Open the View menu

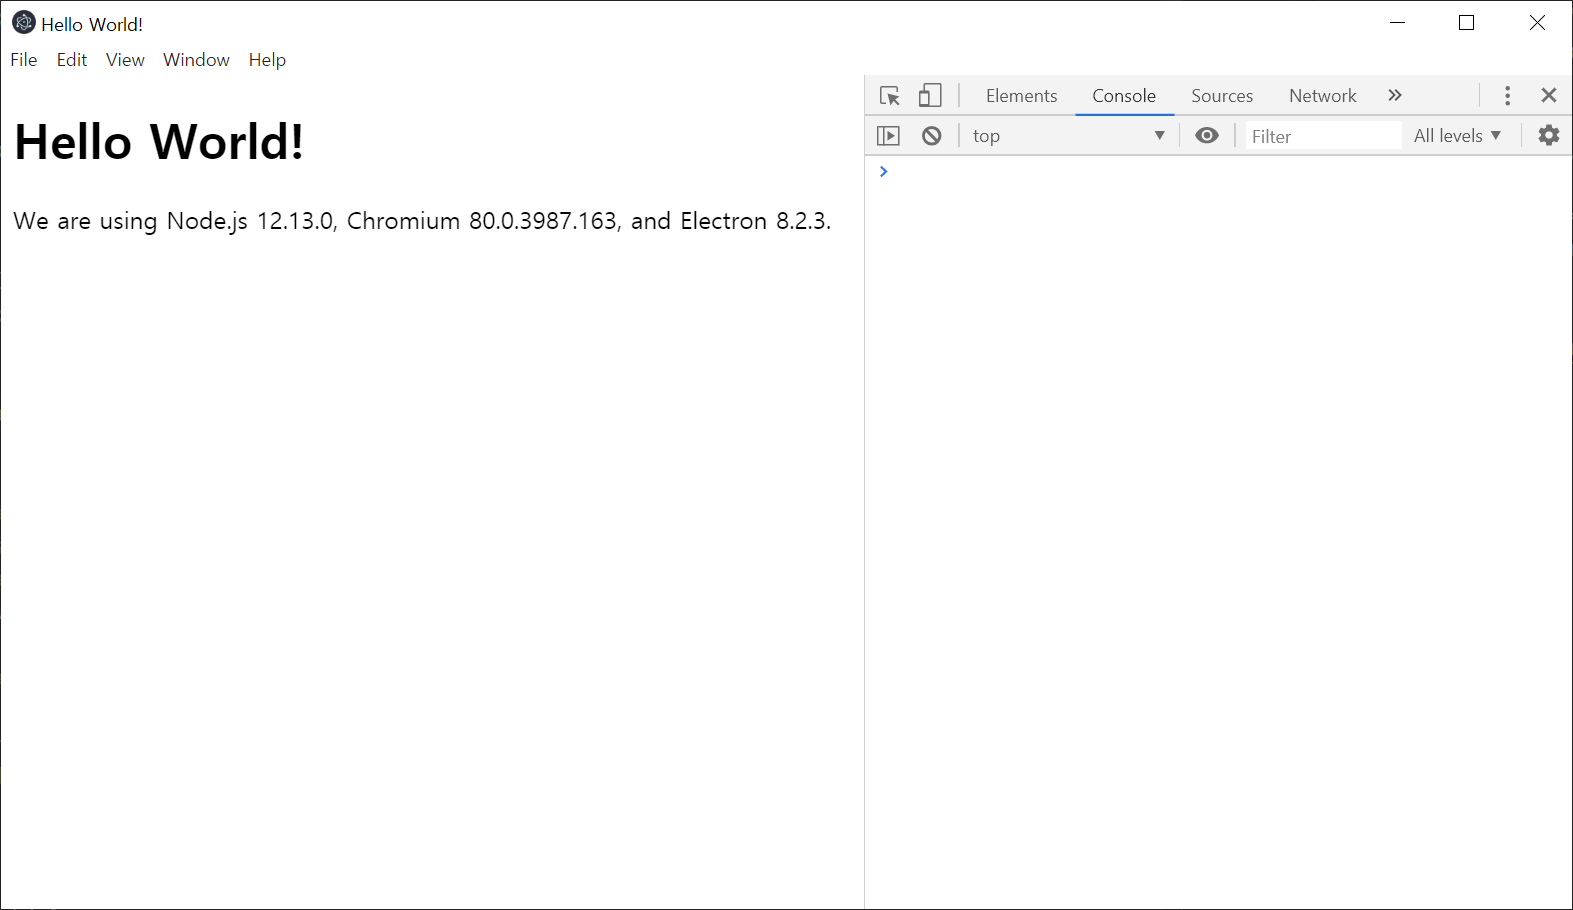(x=125, y=60)
